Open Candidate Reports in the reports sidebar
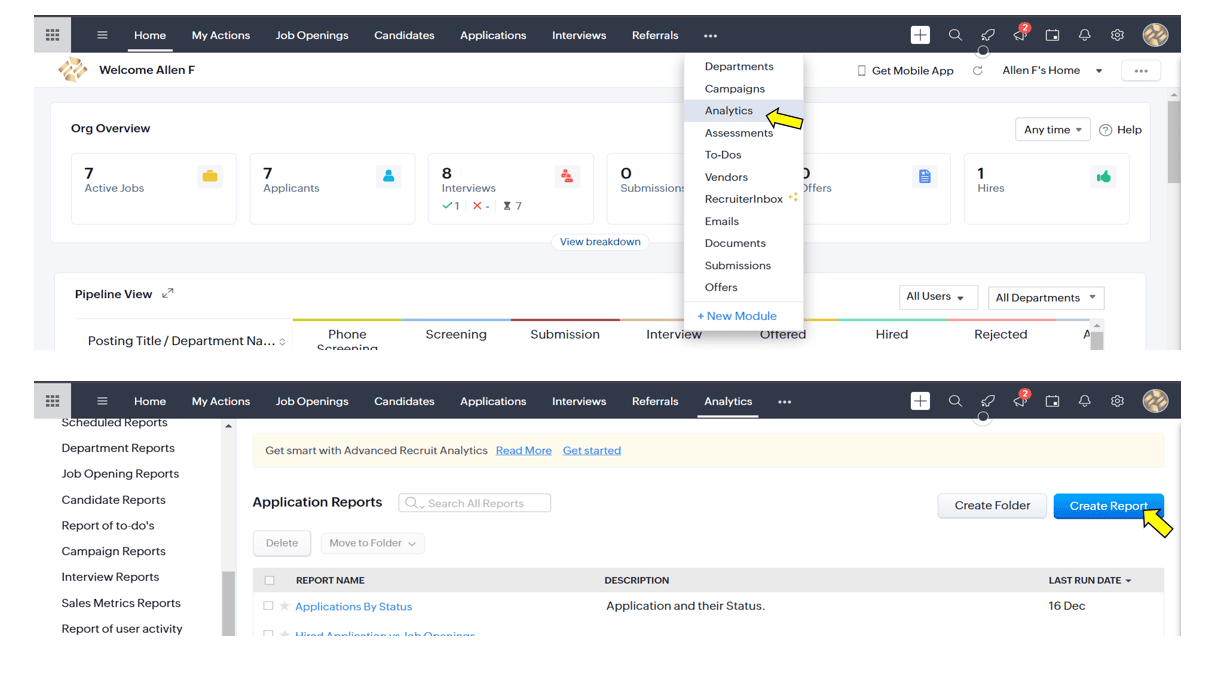 [x=114, y=500]
